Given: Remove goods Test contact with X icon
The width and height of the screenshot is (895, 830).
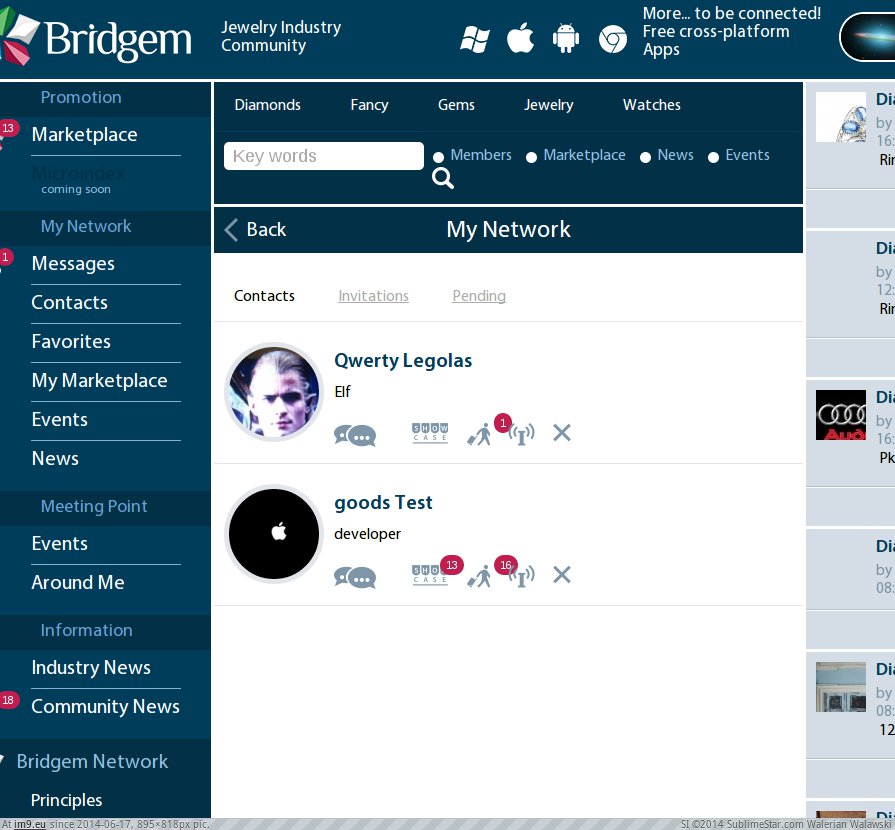Looking at the screenshot, I should point(562,575).
